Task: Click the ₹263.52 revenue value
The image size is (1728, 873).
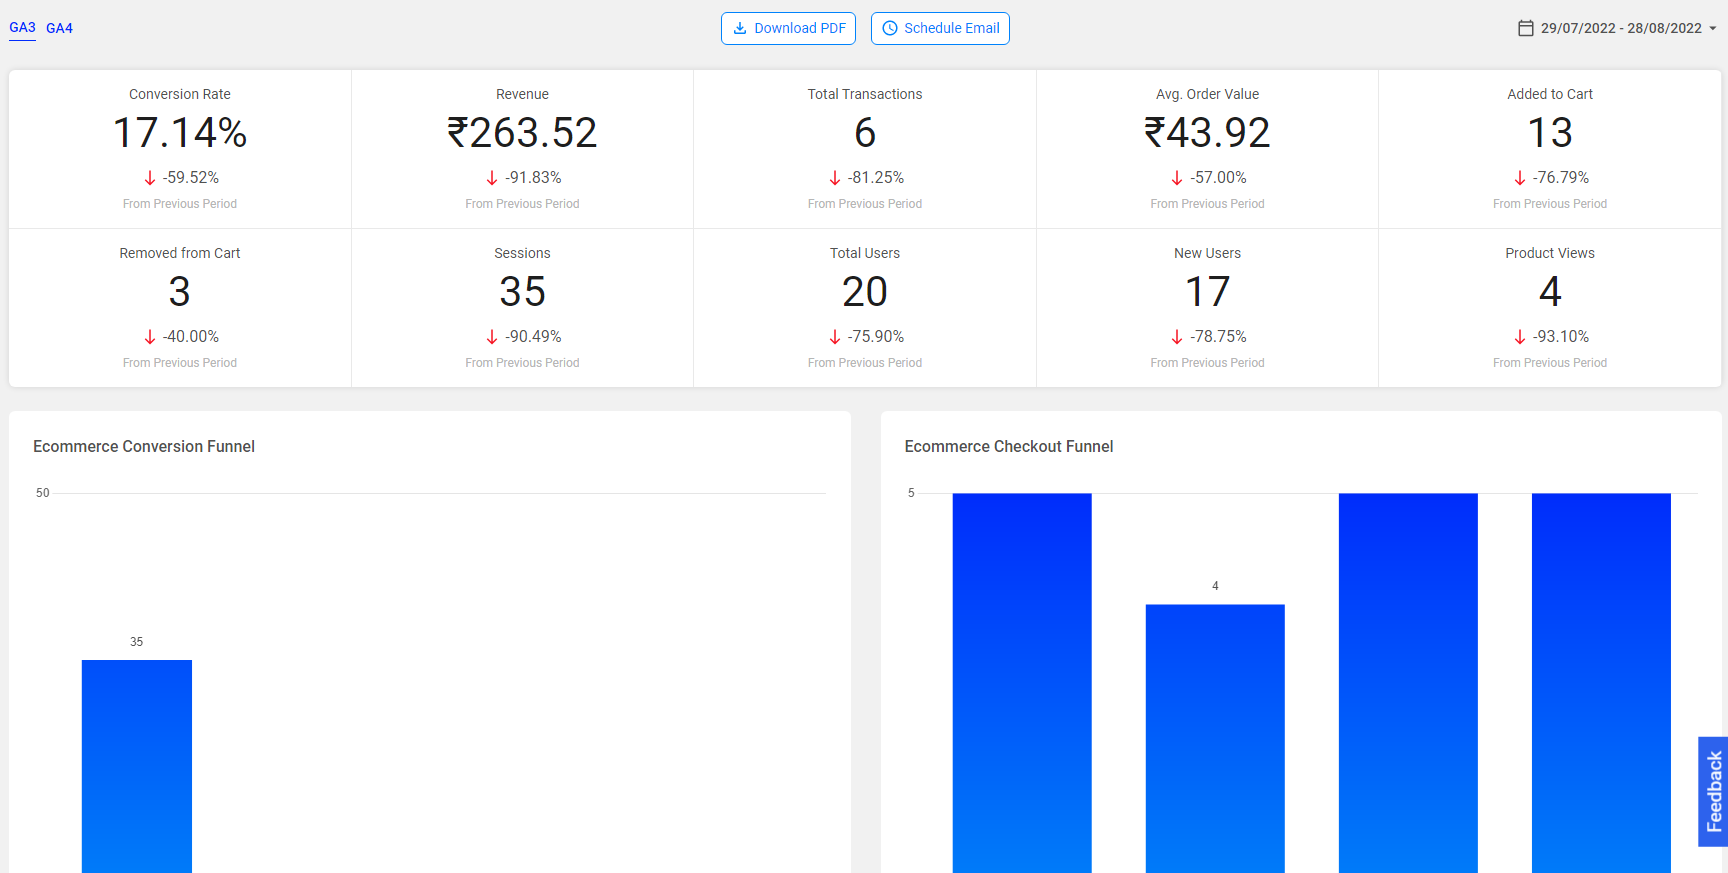Action: pos(522,133)
